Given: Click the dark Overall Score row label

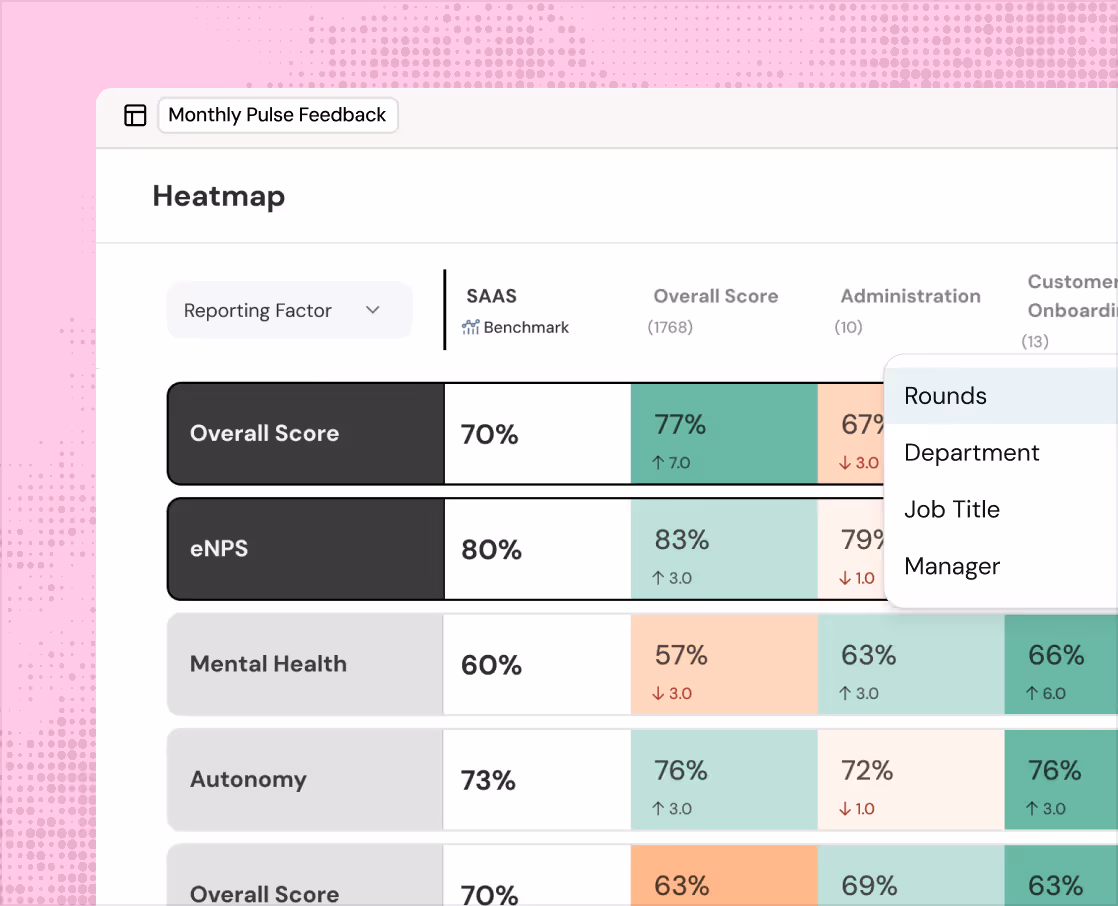Looking at the screenshot, I should pyautogui.click(x=306, y=433).
